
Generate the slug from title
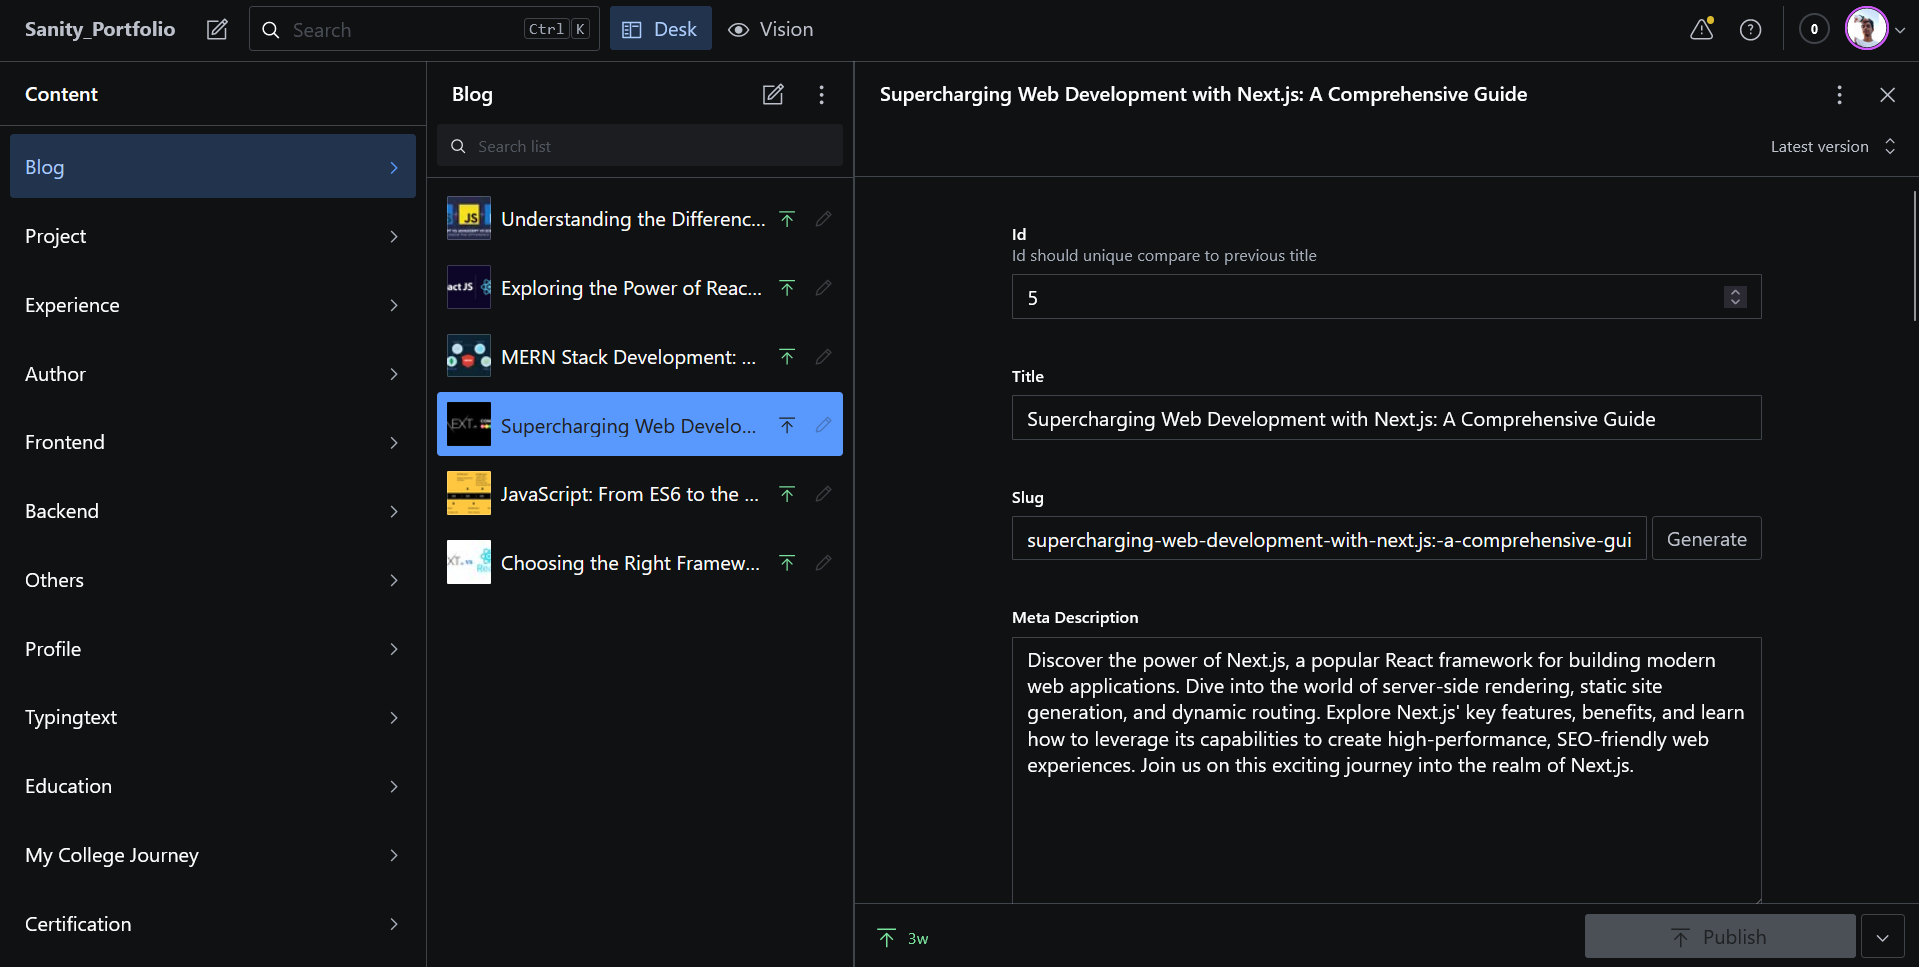pos(1706,539)
